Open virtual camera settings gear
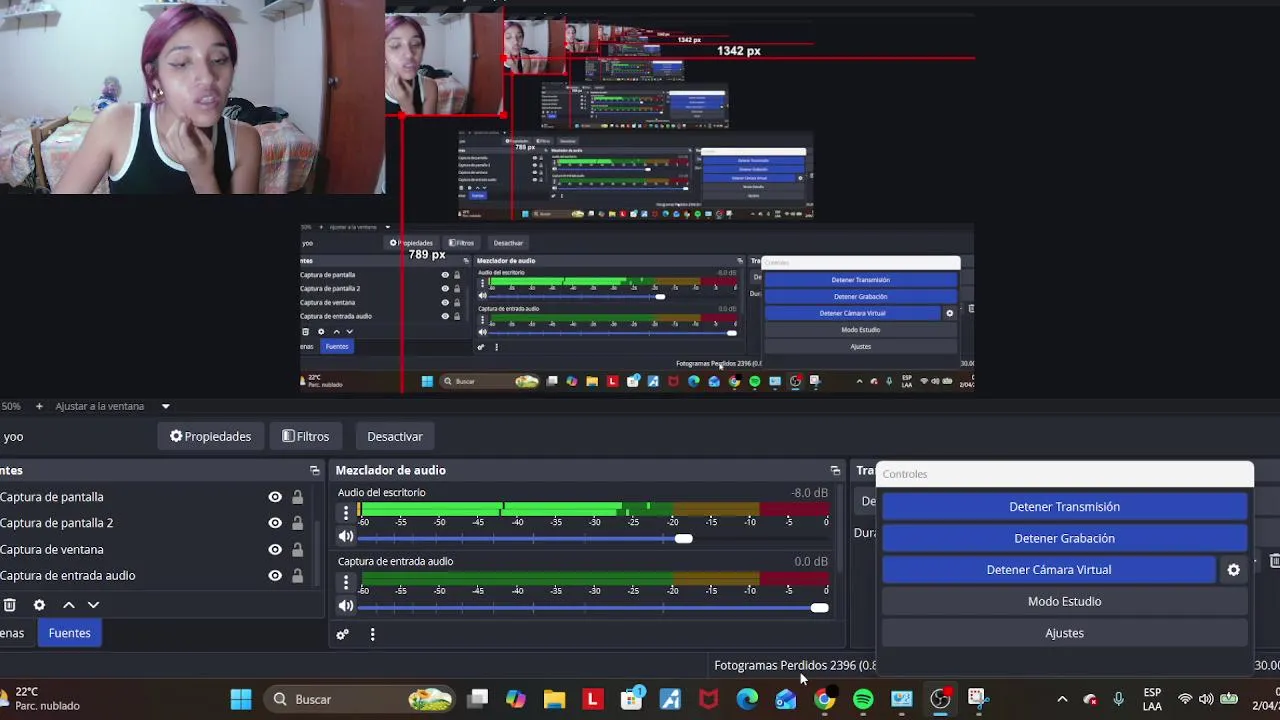The width and height of the screenshot is (1280, 720). pos(1233,570)
